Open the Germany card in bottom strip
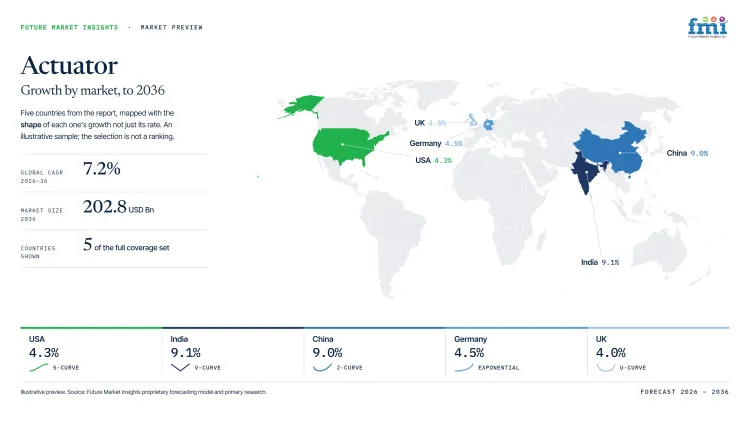Viewport: 750px width, 421px height. [x=516, y=353]
